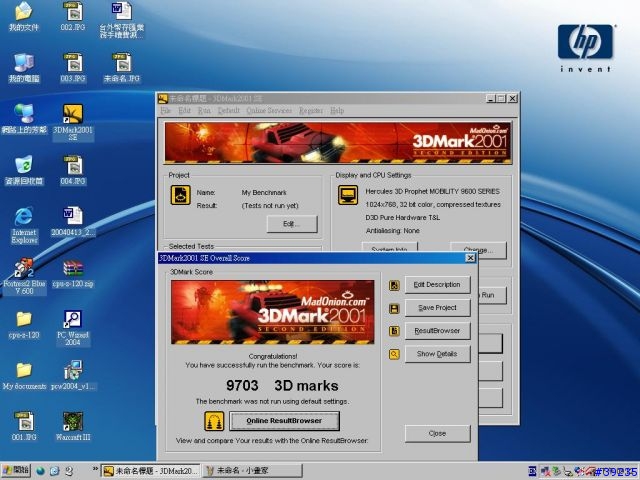Open the ResultBrowser button
Image resolution: width=640 pixels, height=480 pixels.
coord(438,331)
